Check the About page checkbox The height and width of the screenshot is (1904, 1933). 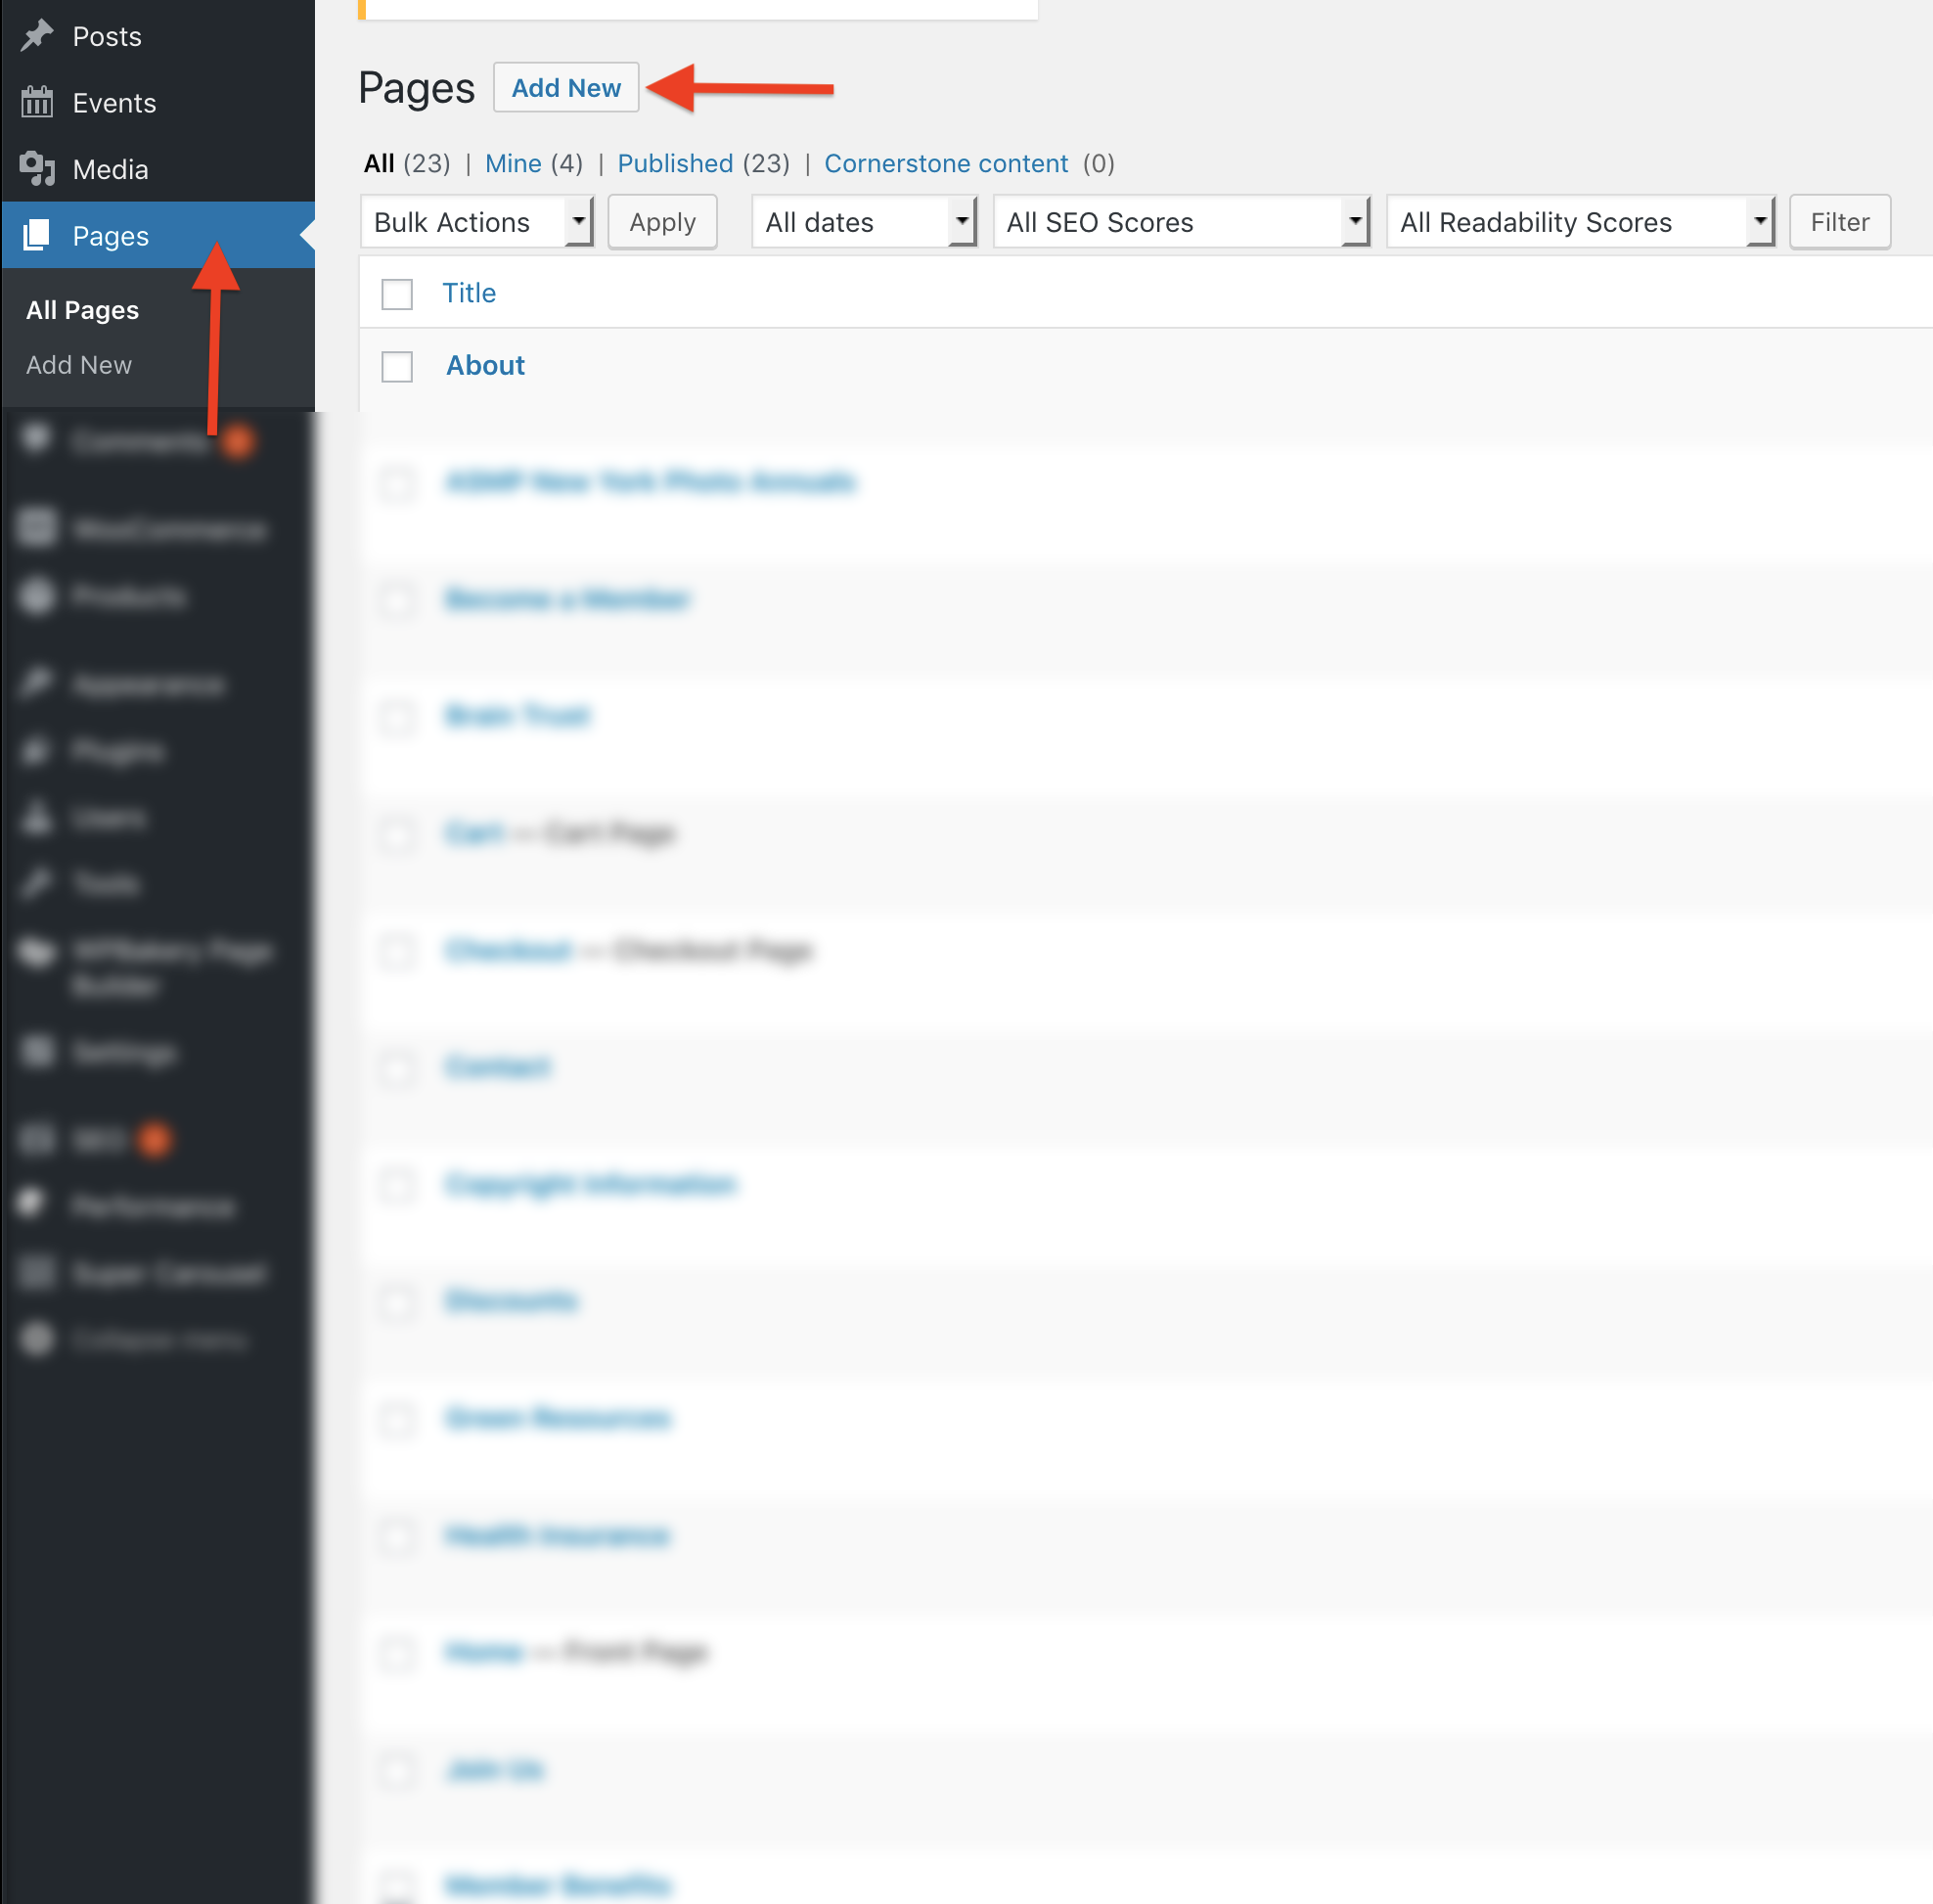point(397,366)
